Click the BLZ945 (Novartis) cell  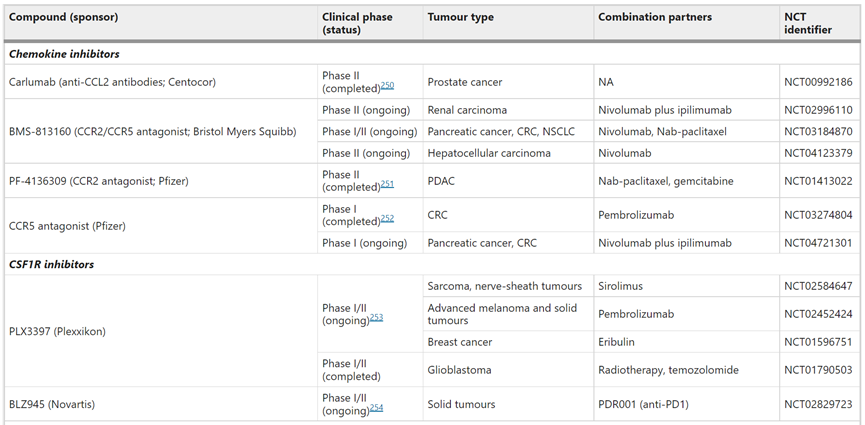point(161,404)
